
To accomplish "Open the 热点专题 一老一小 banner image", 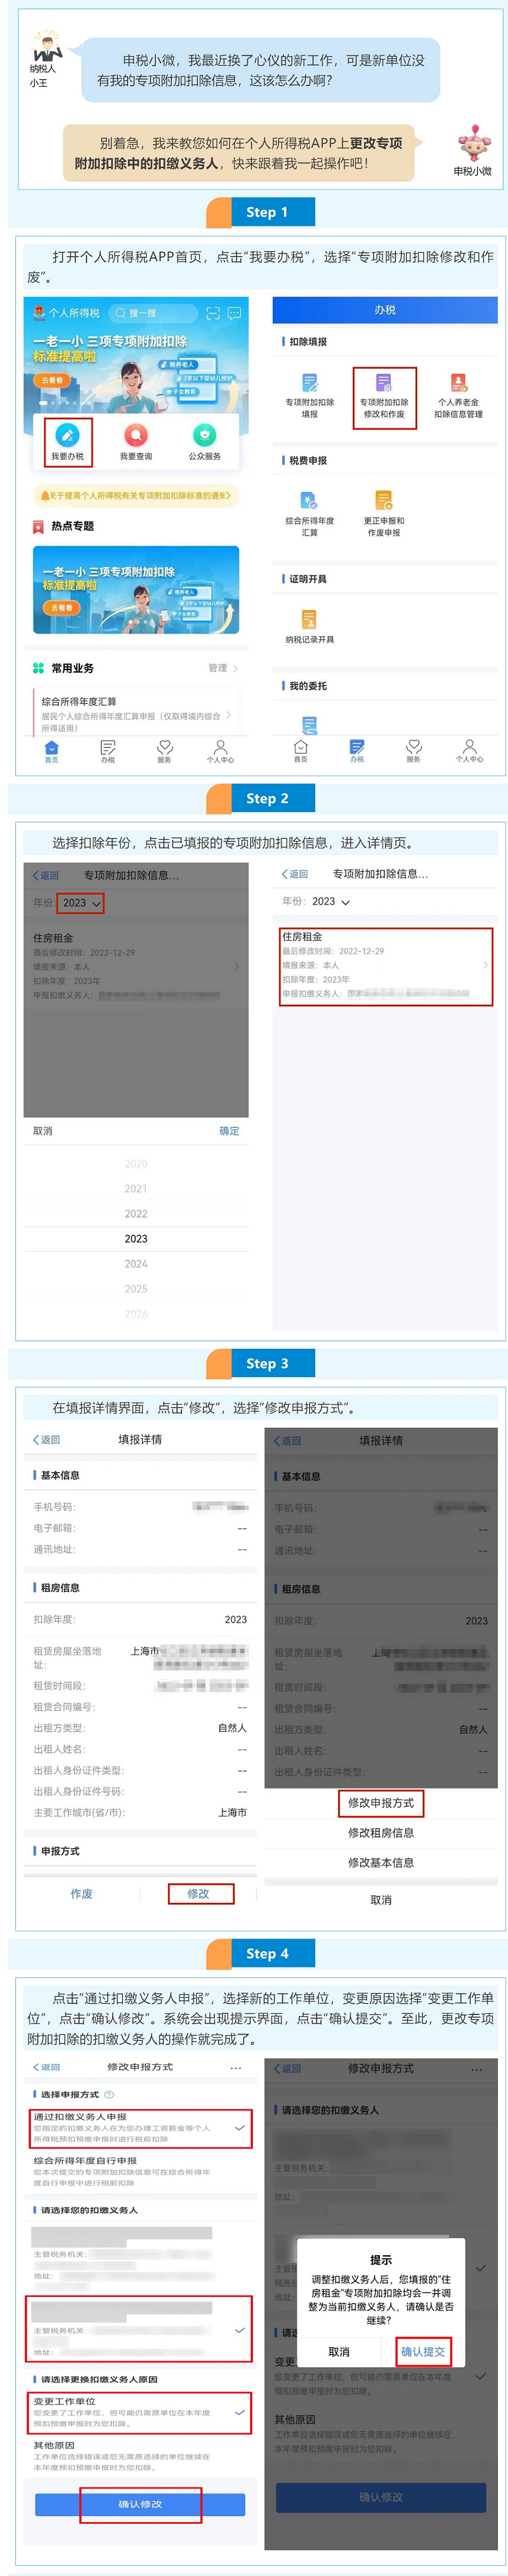I will click(x=136, y=589).
